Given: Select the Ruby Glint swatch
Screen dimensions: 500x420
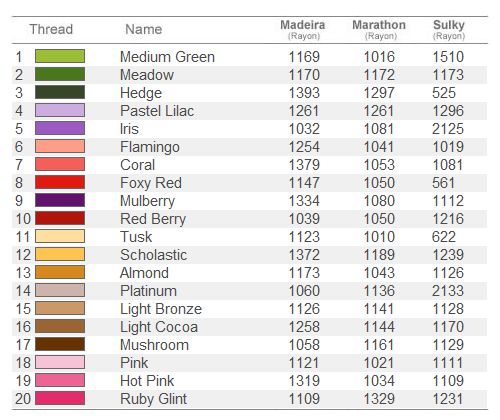Looking at the screenshot, I should [x=60, y=398].
